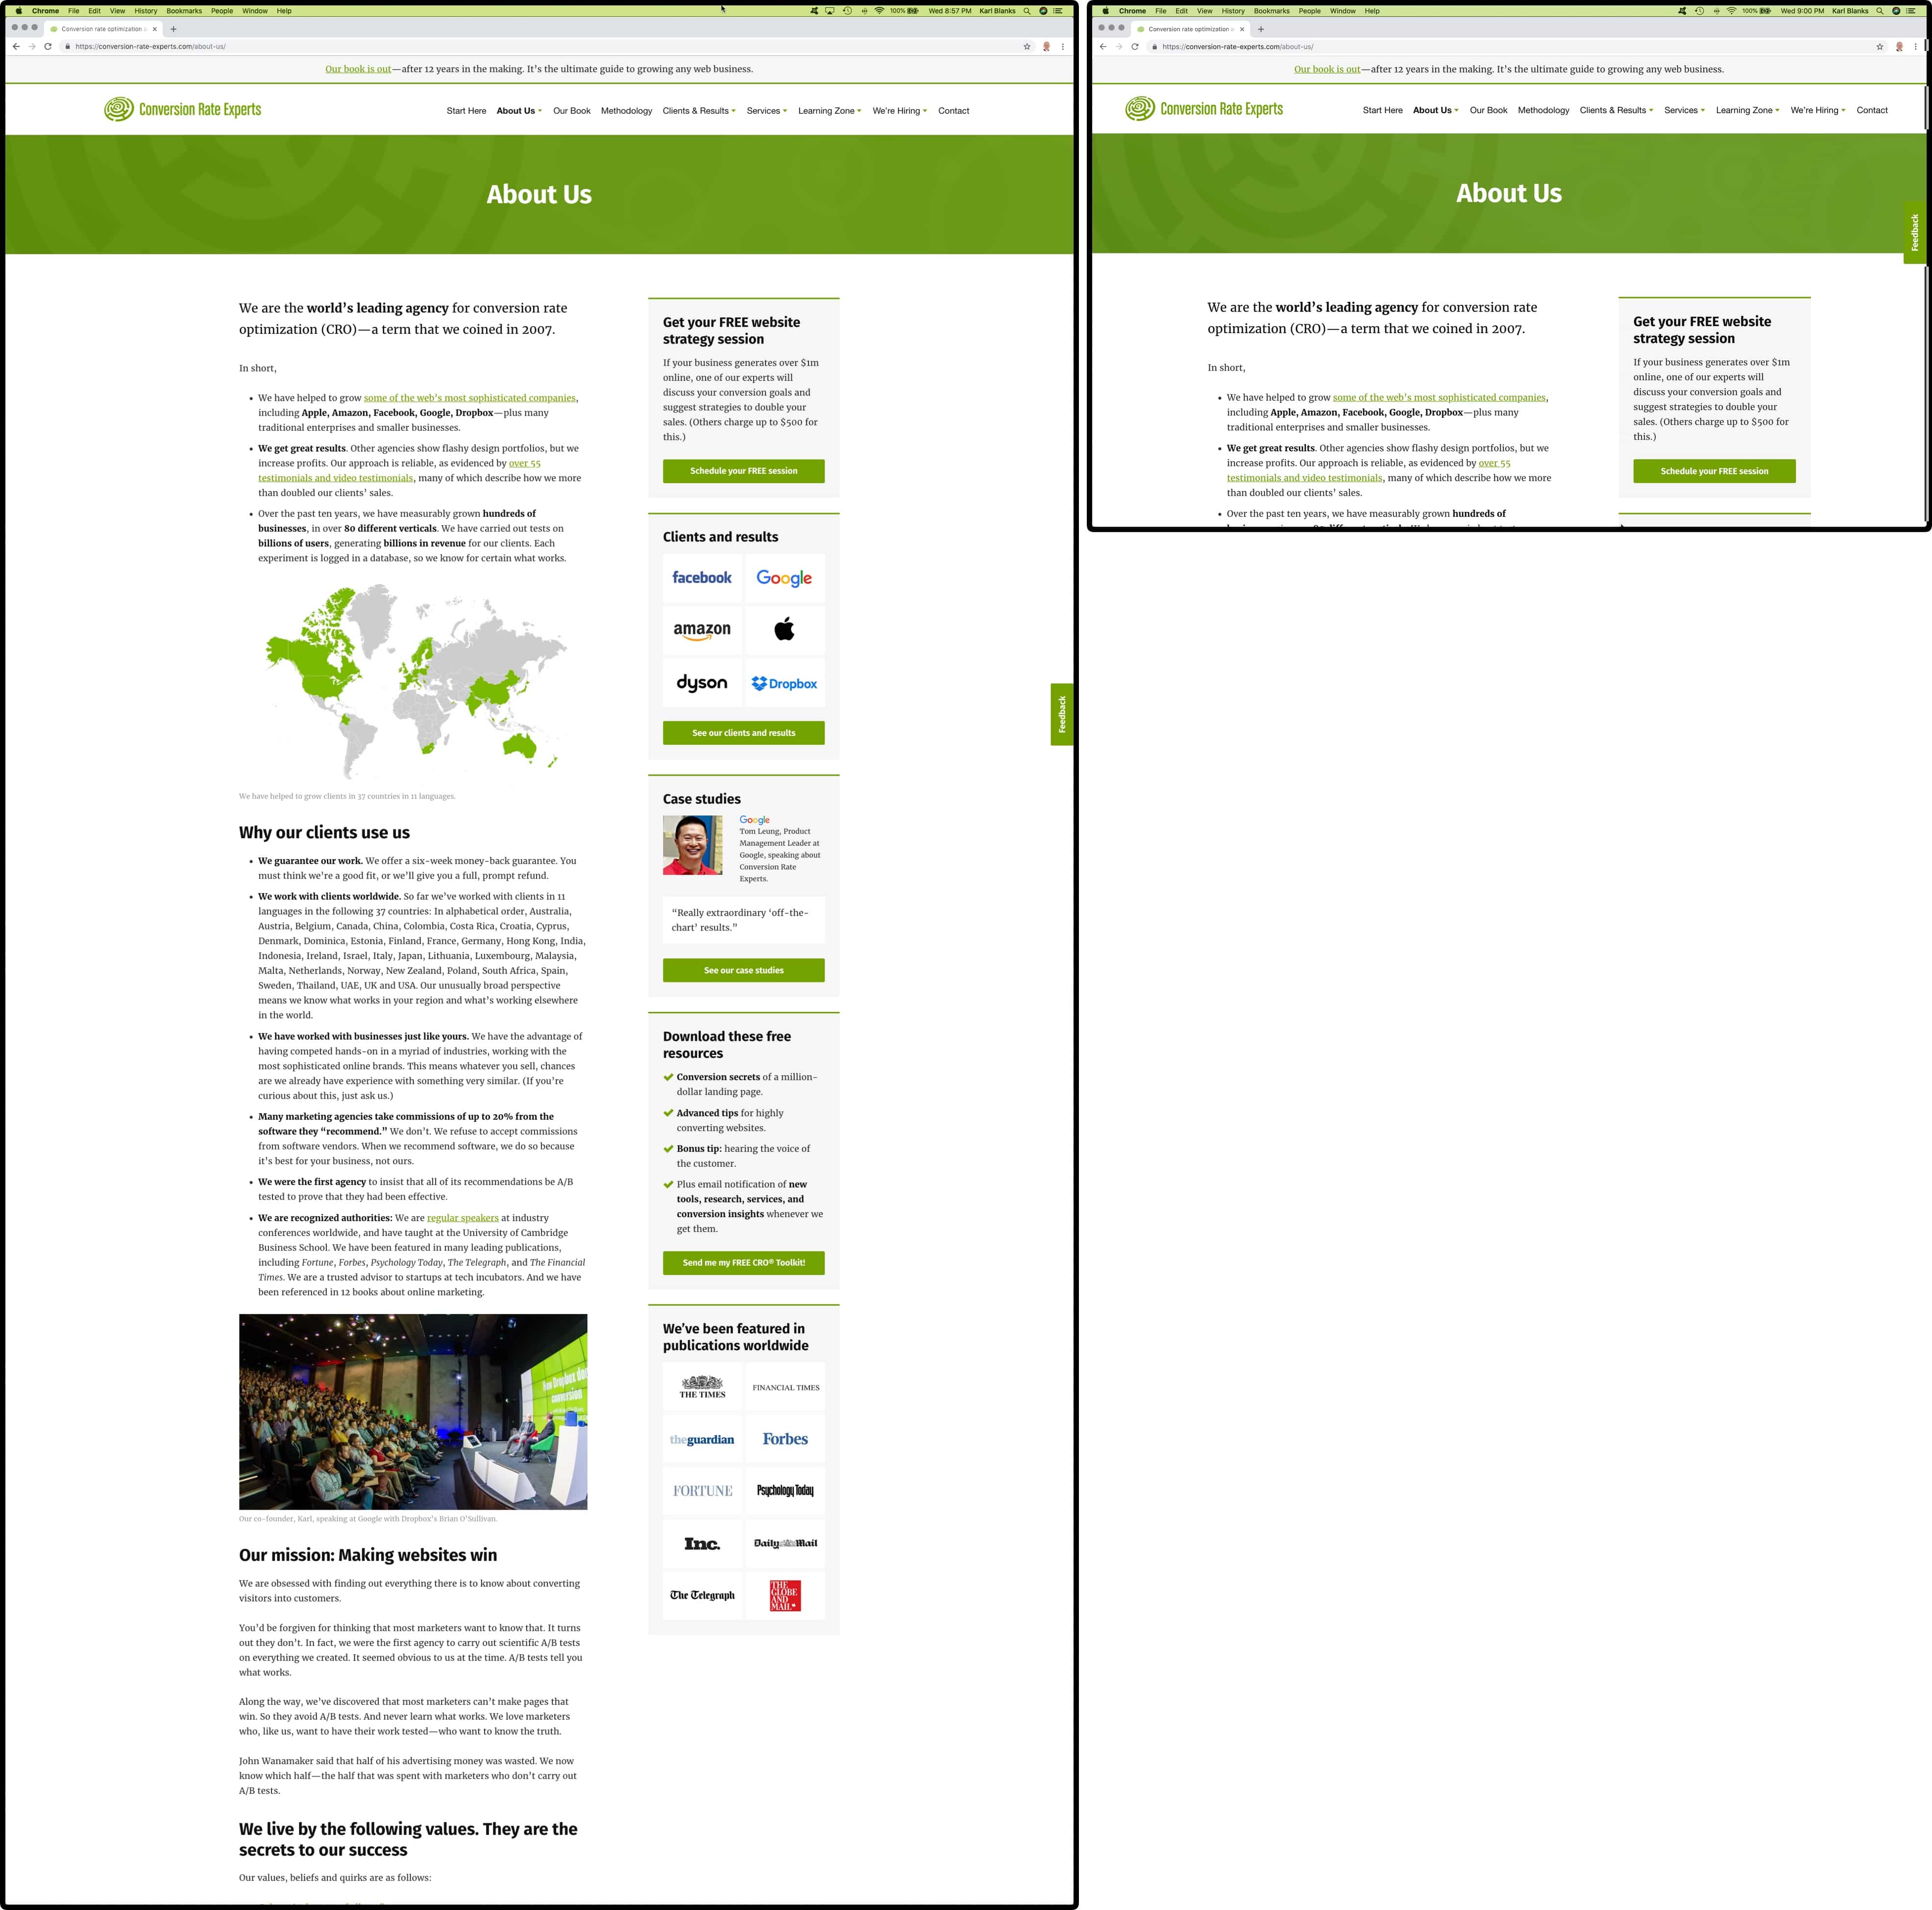Click the Facebook logo tile

[702, 578]
